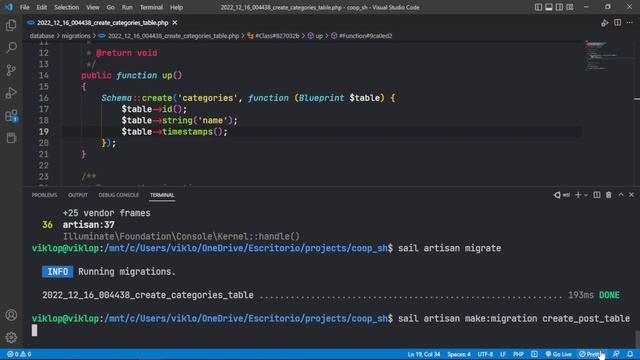Select the create_categories_table.php editor tab

coord(102,23)
